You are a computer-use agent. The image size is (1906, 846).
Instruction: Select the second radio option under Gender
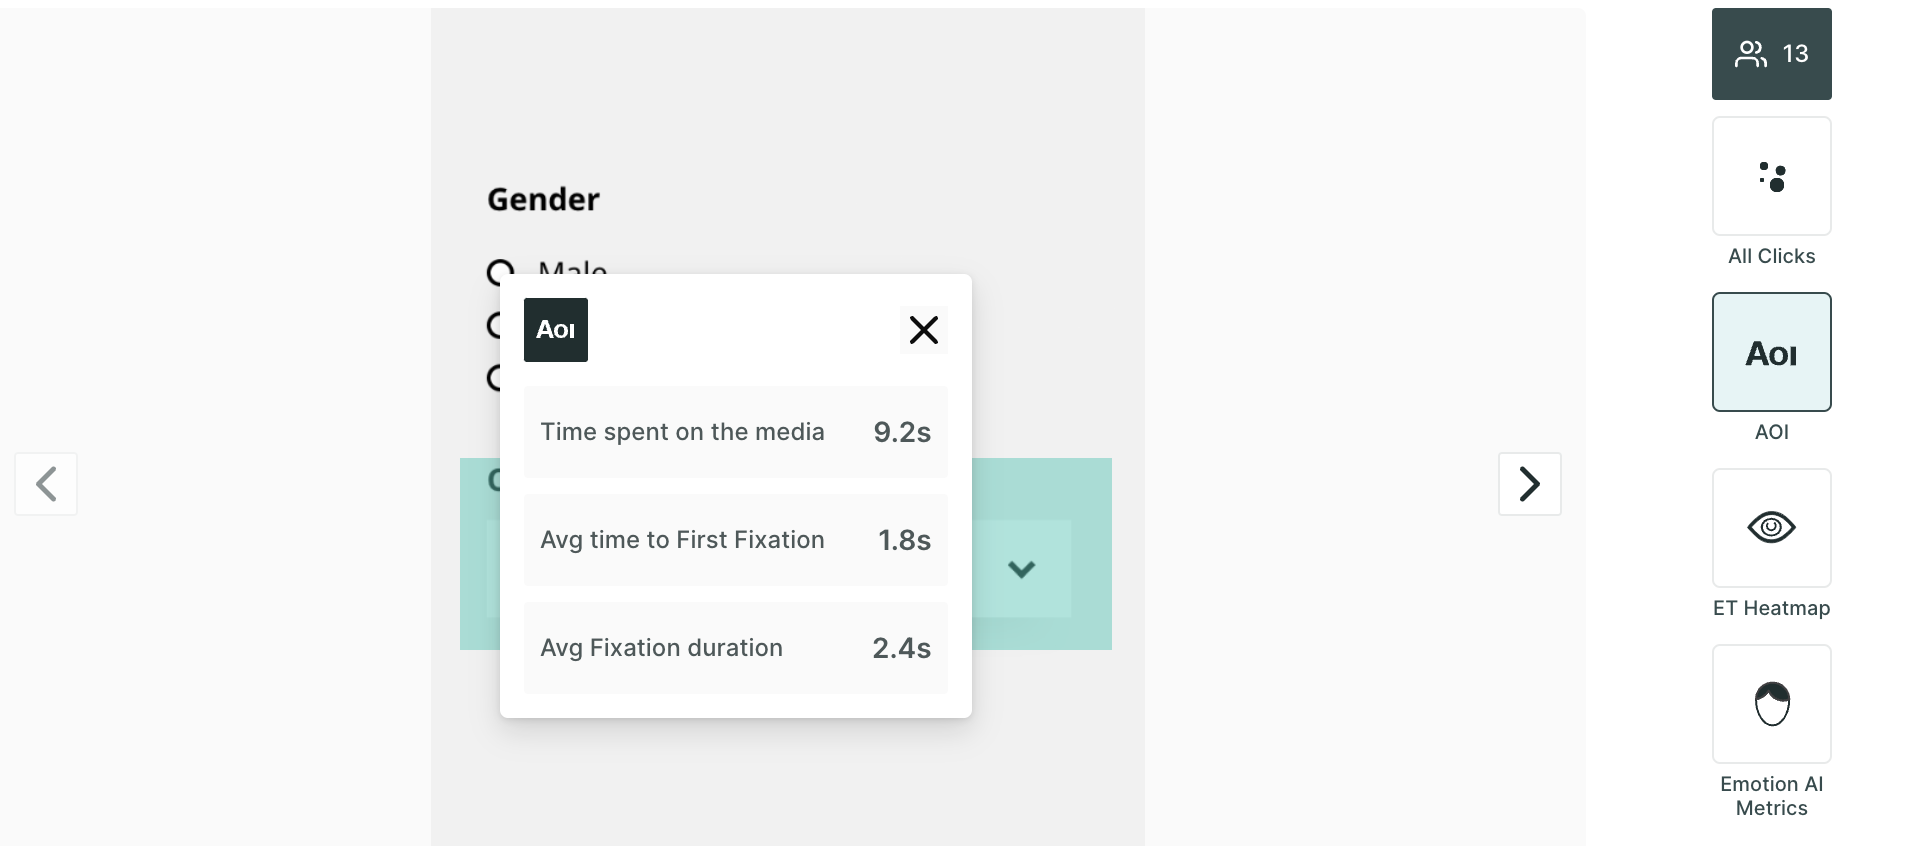click(x=493, y=325)
